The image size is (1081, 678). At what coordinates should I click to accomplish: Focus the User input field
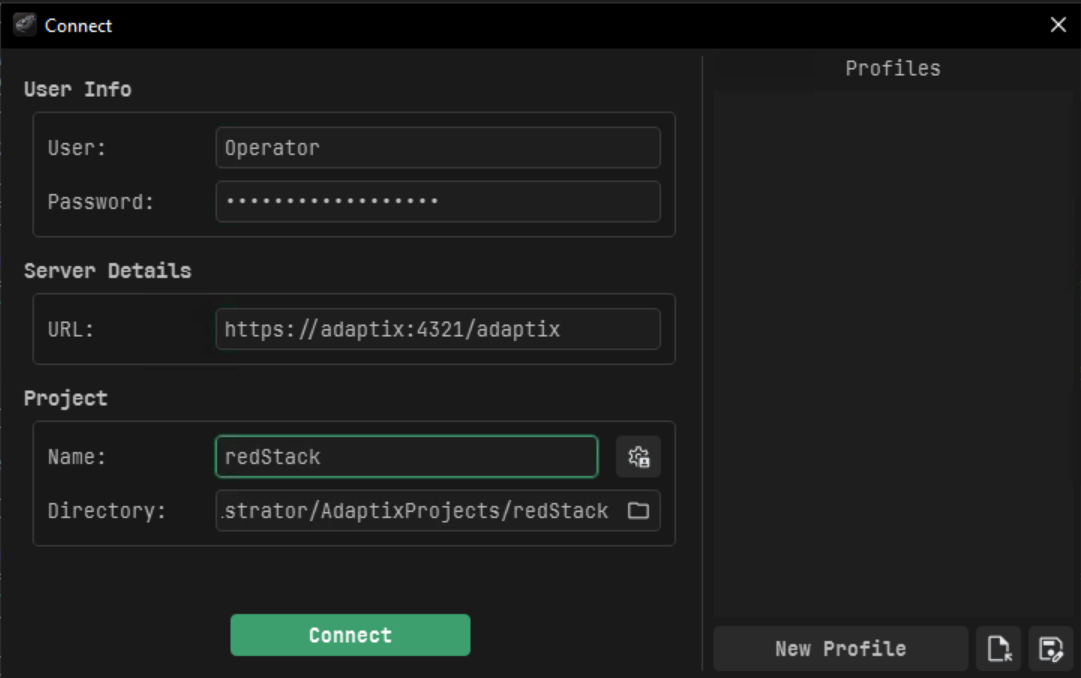[438, 148]
